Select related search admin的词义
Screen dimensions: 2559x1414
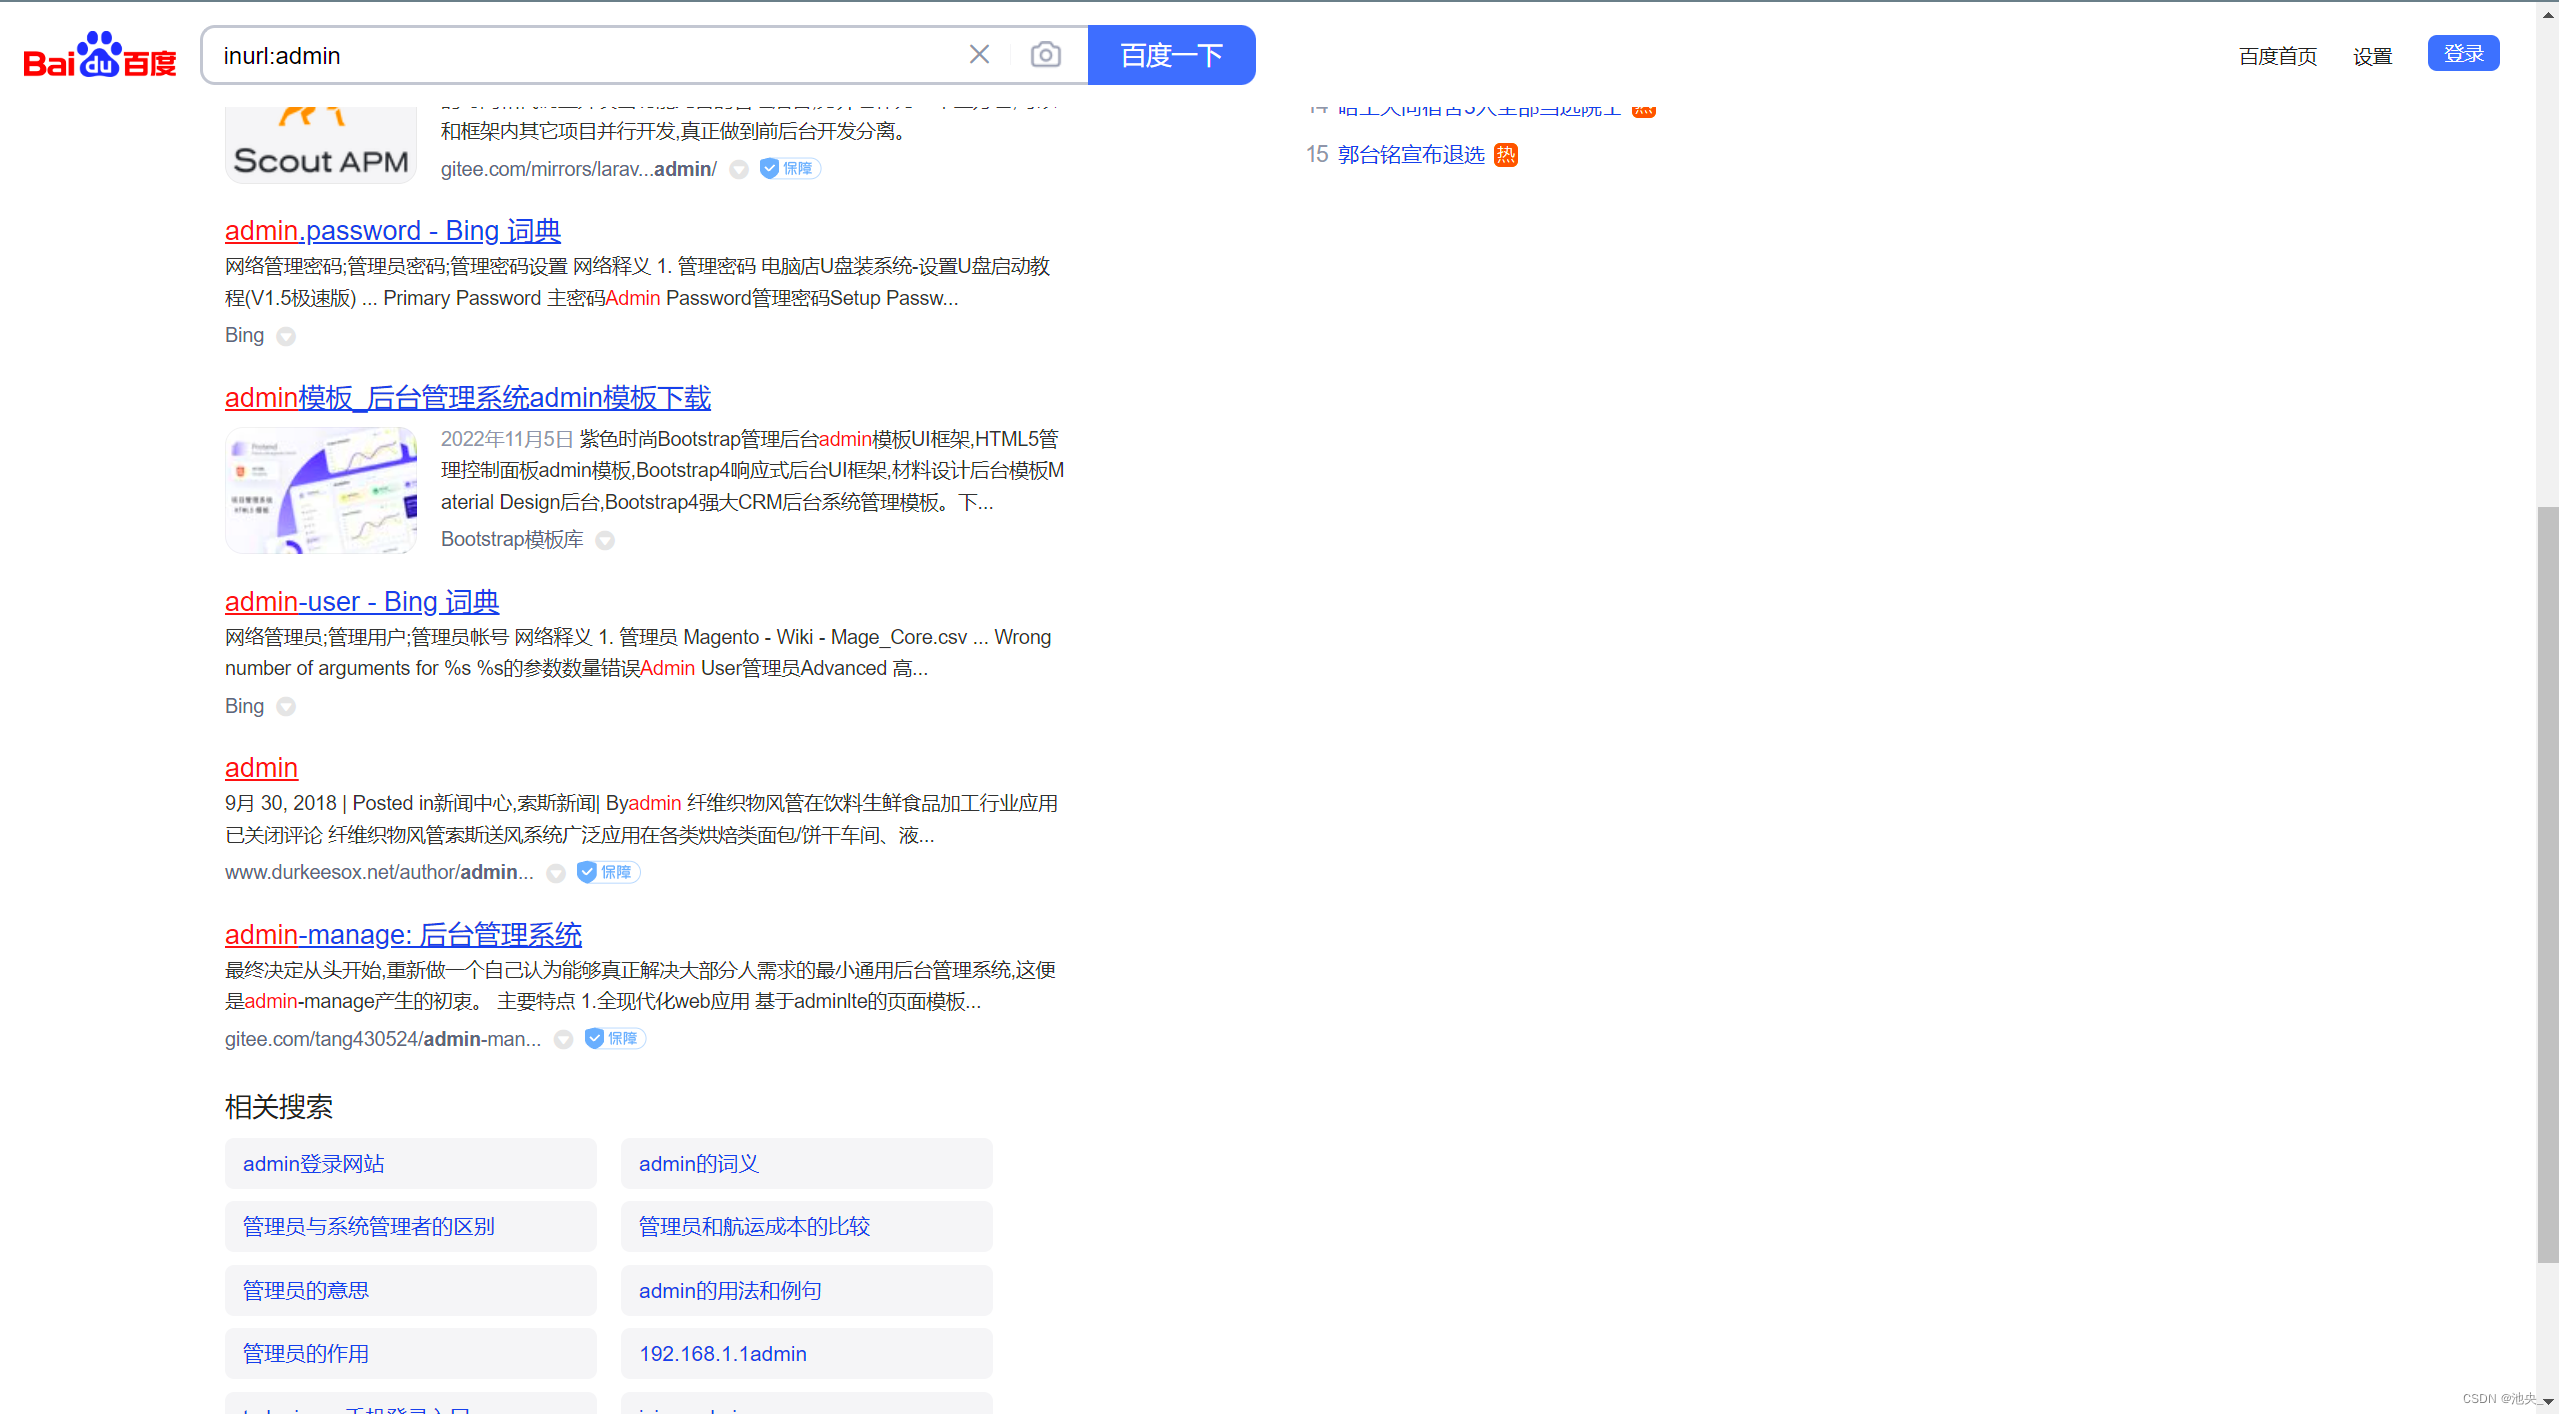coord(807,1163)
